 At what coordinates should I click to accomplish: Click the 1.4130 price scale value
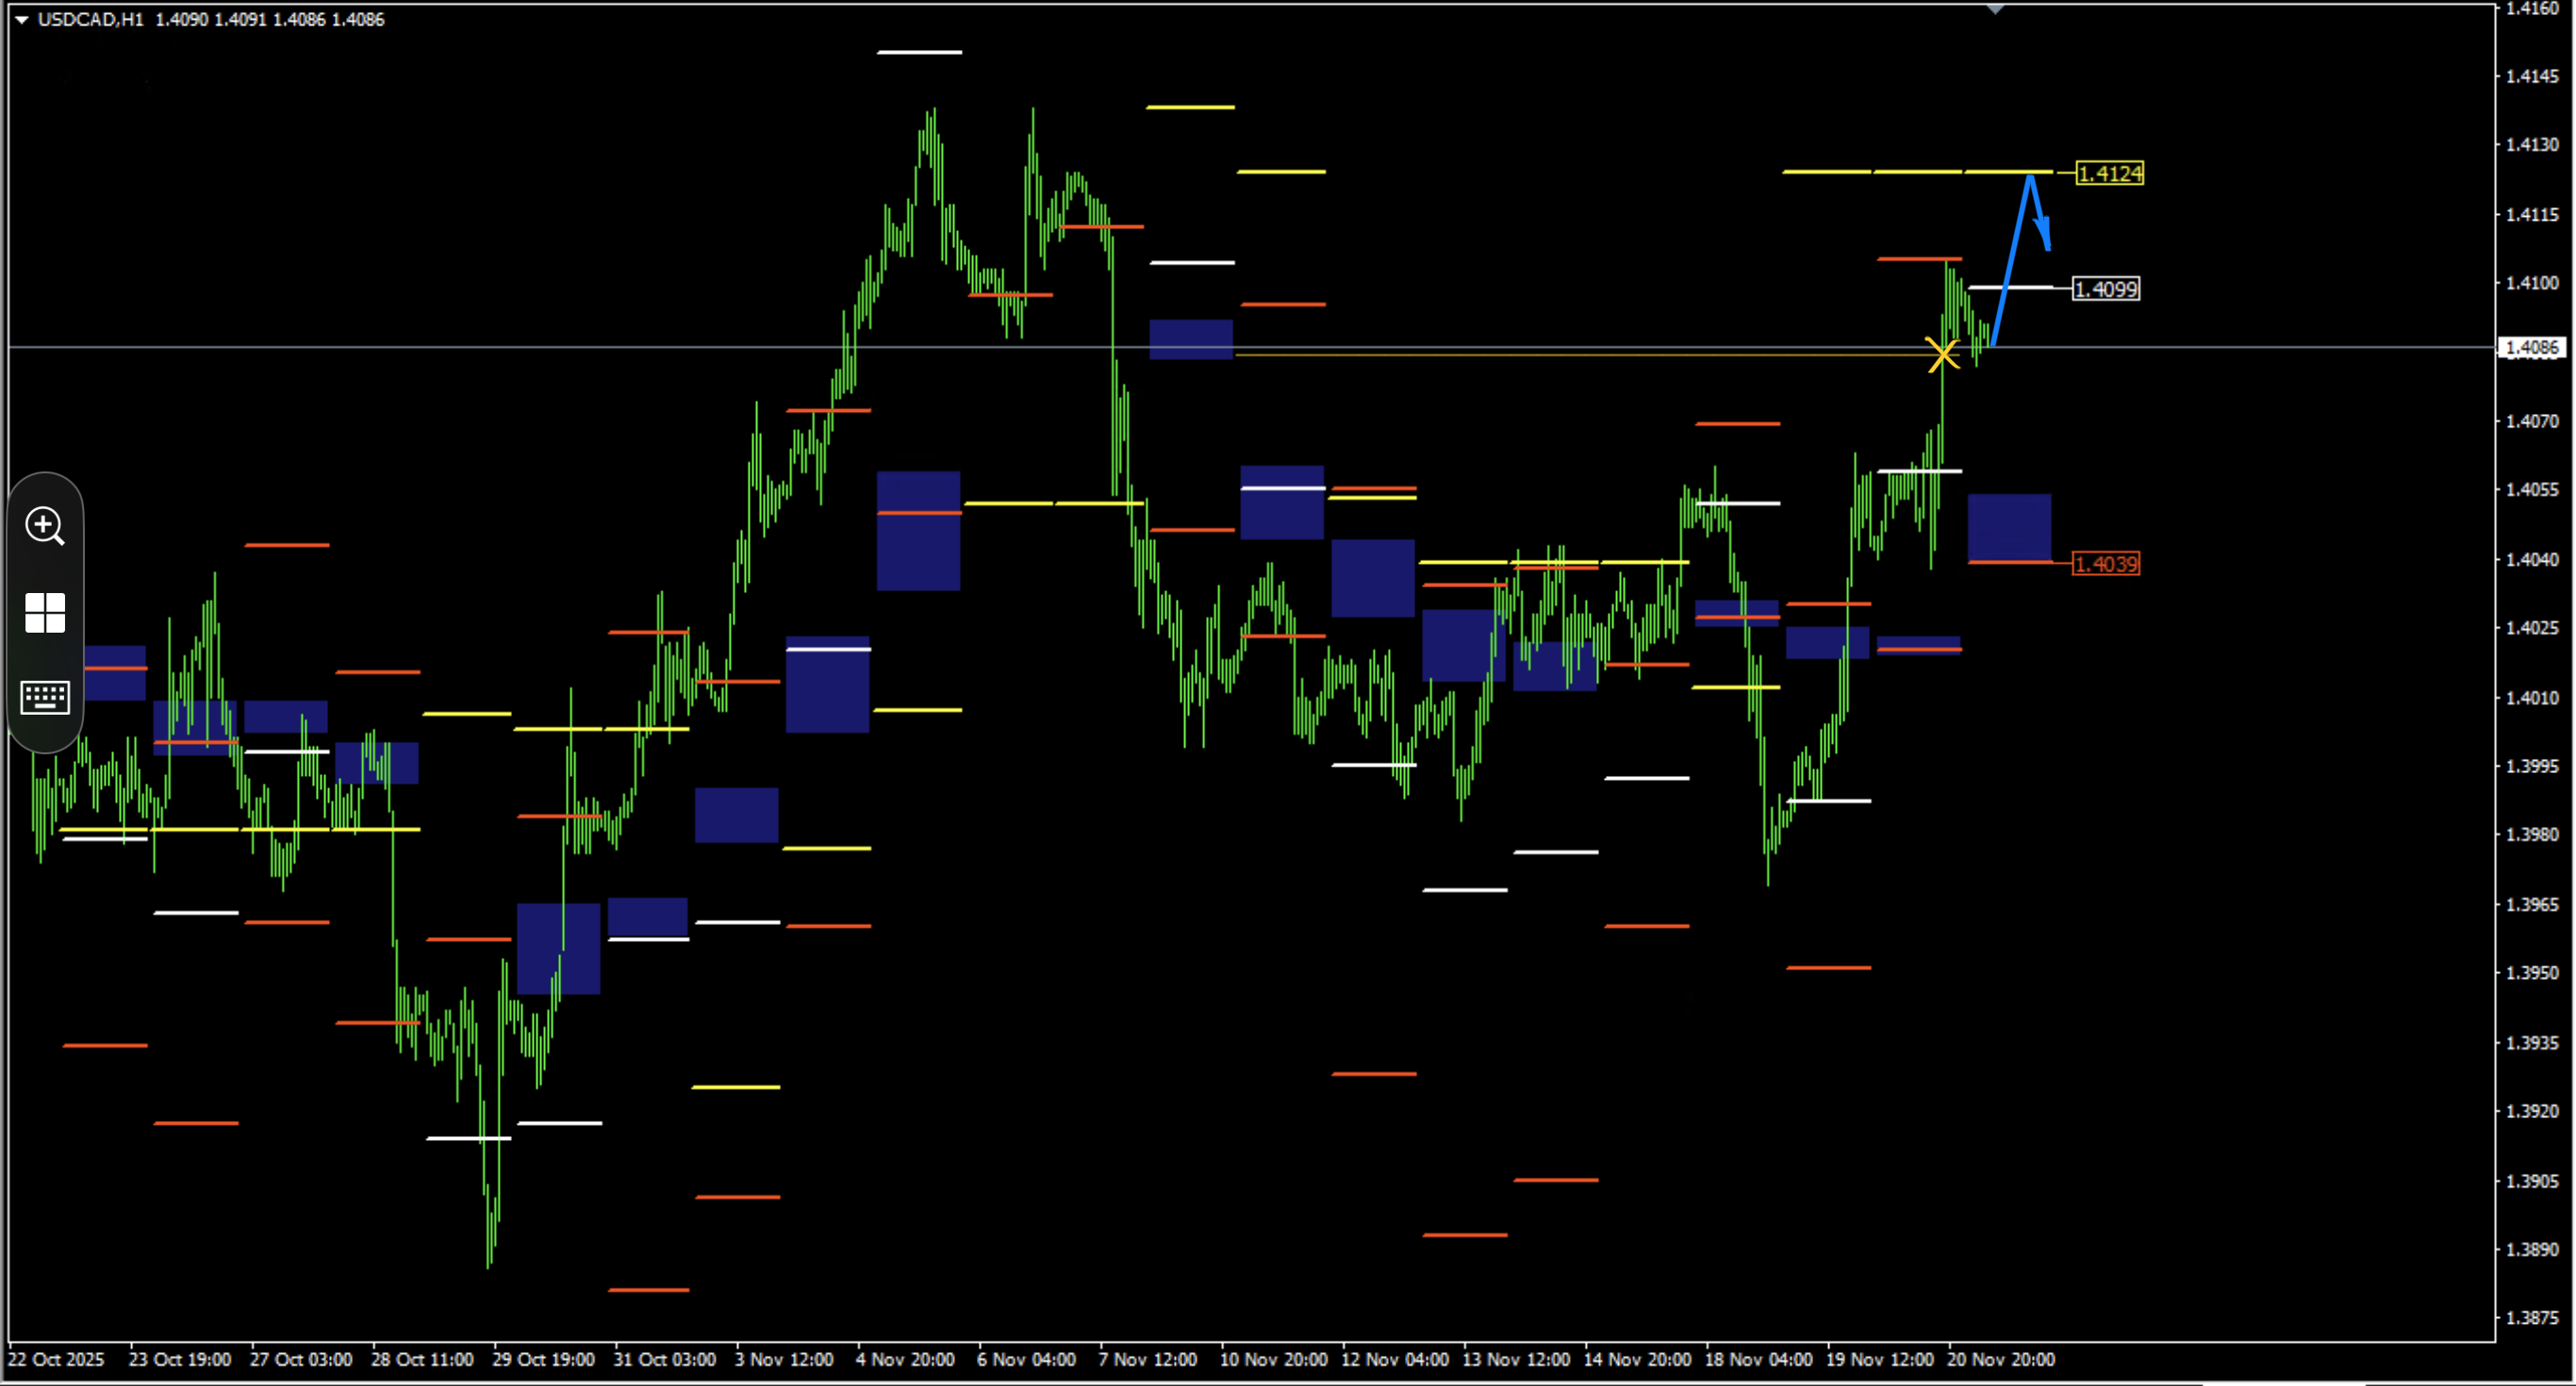2533,145
